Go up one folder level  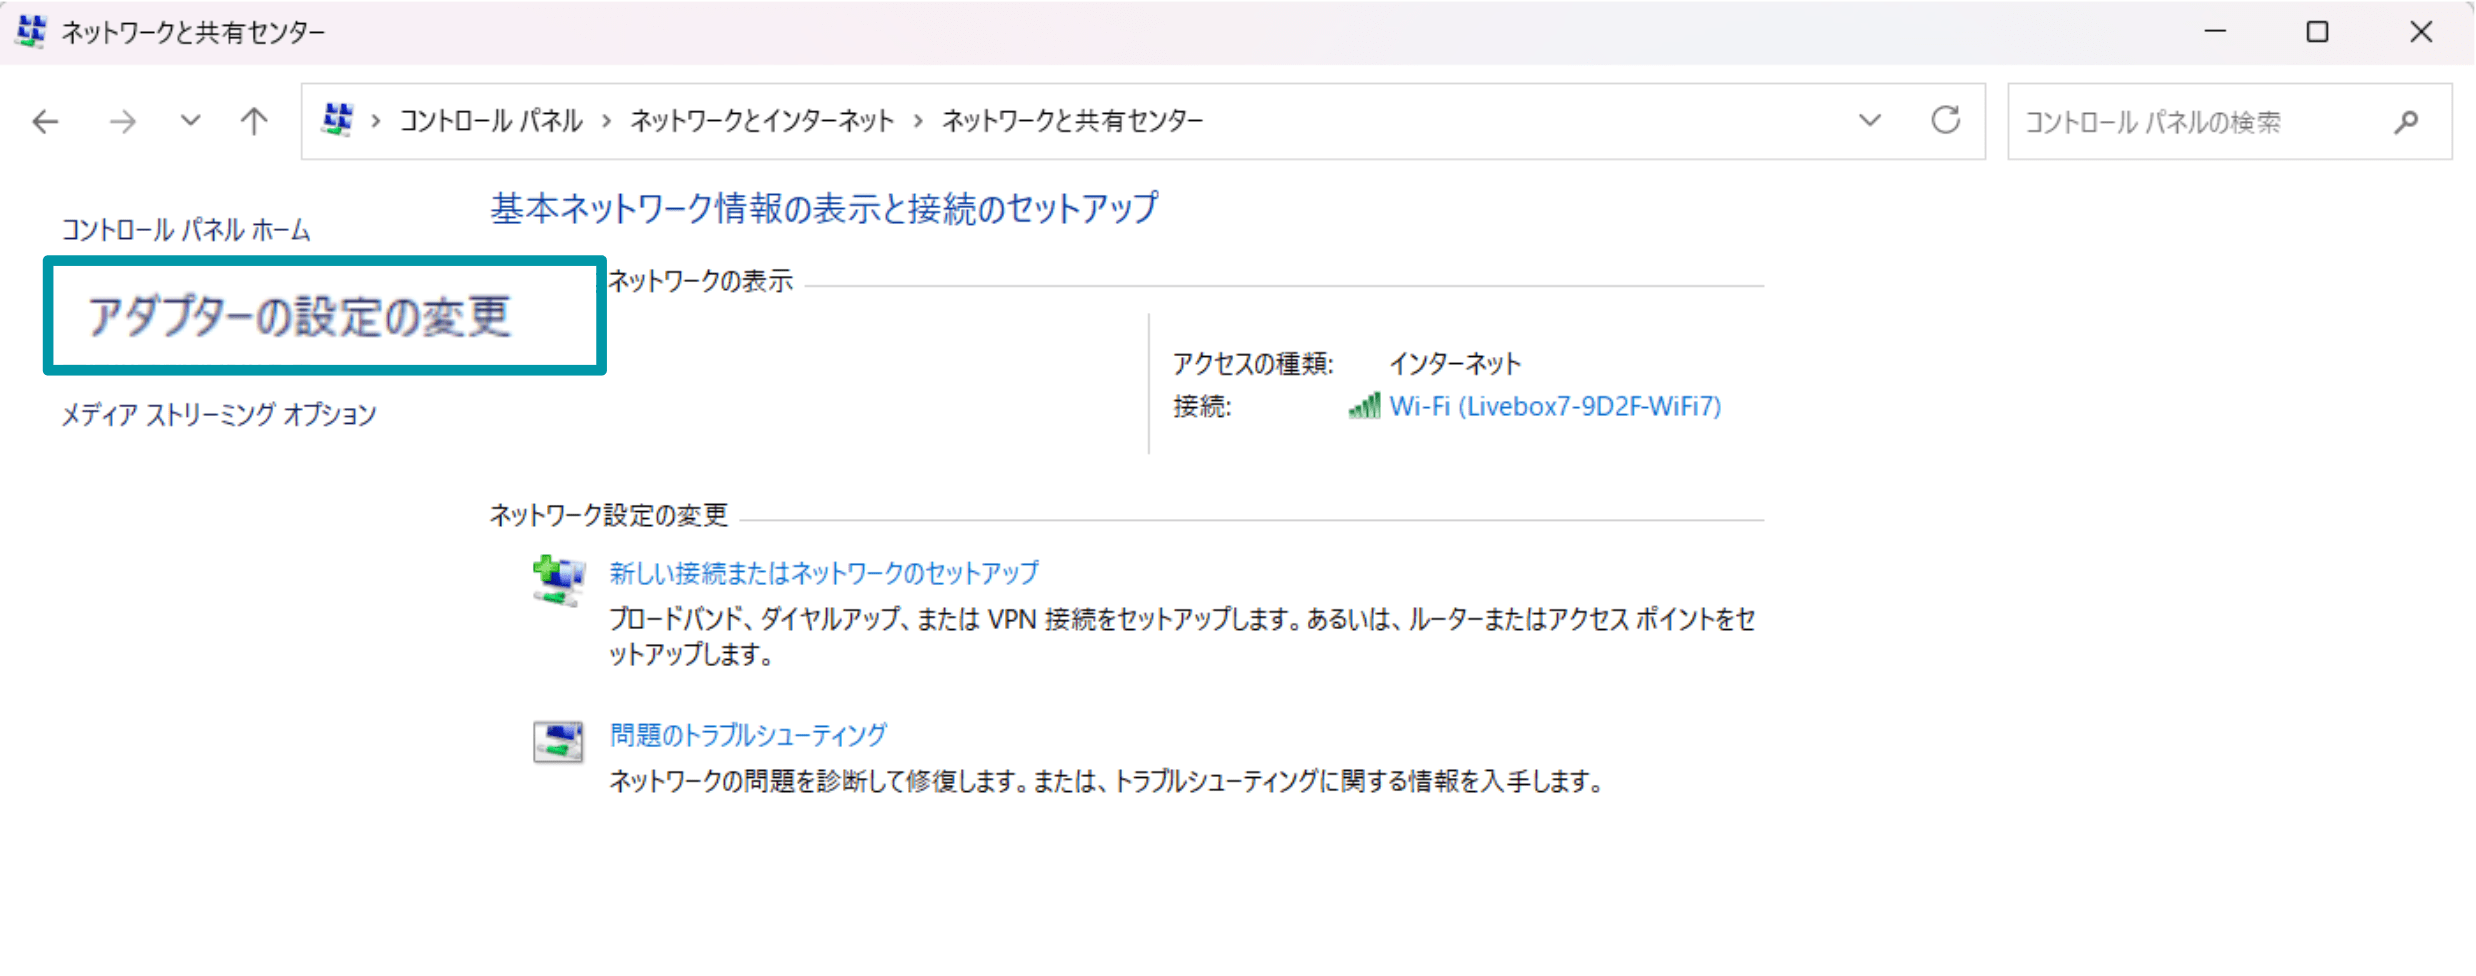point(254,122)
